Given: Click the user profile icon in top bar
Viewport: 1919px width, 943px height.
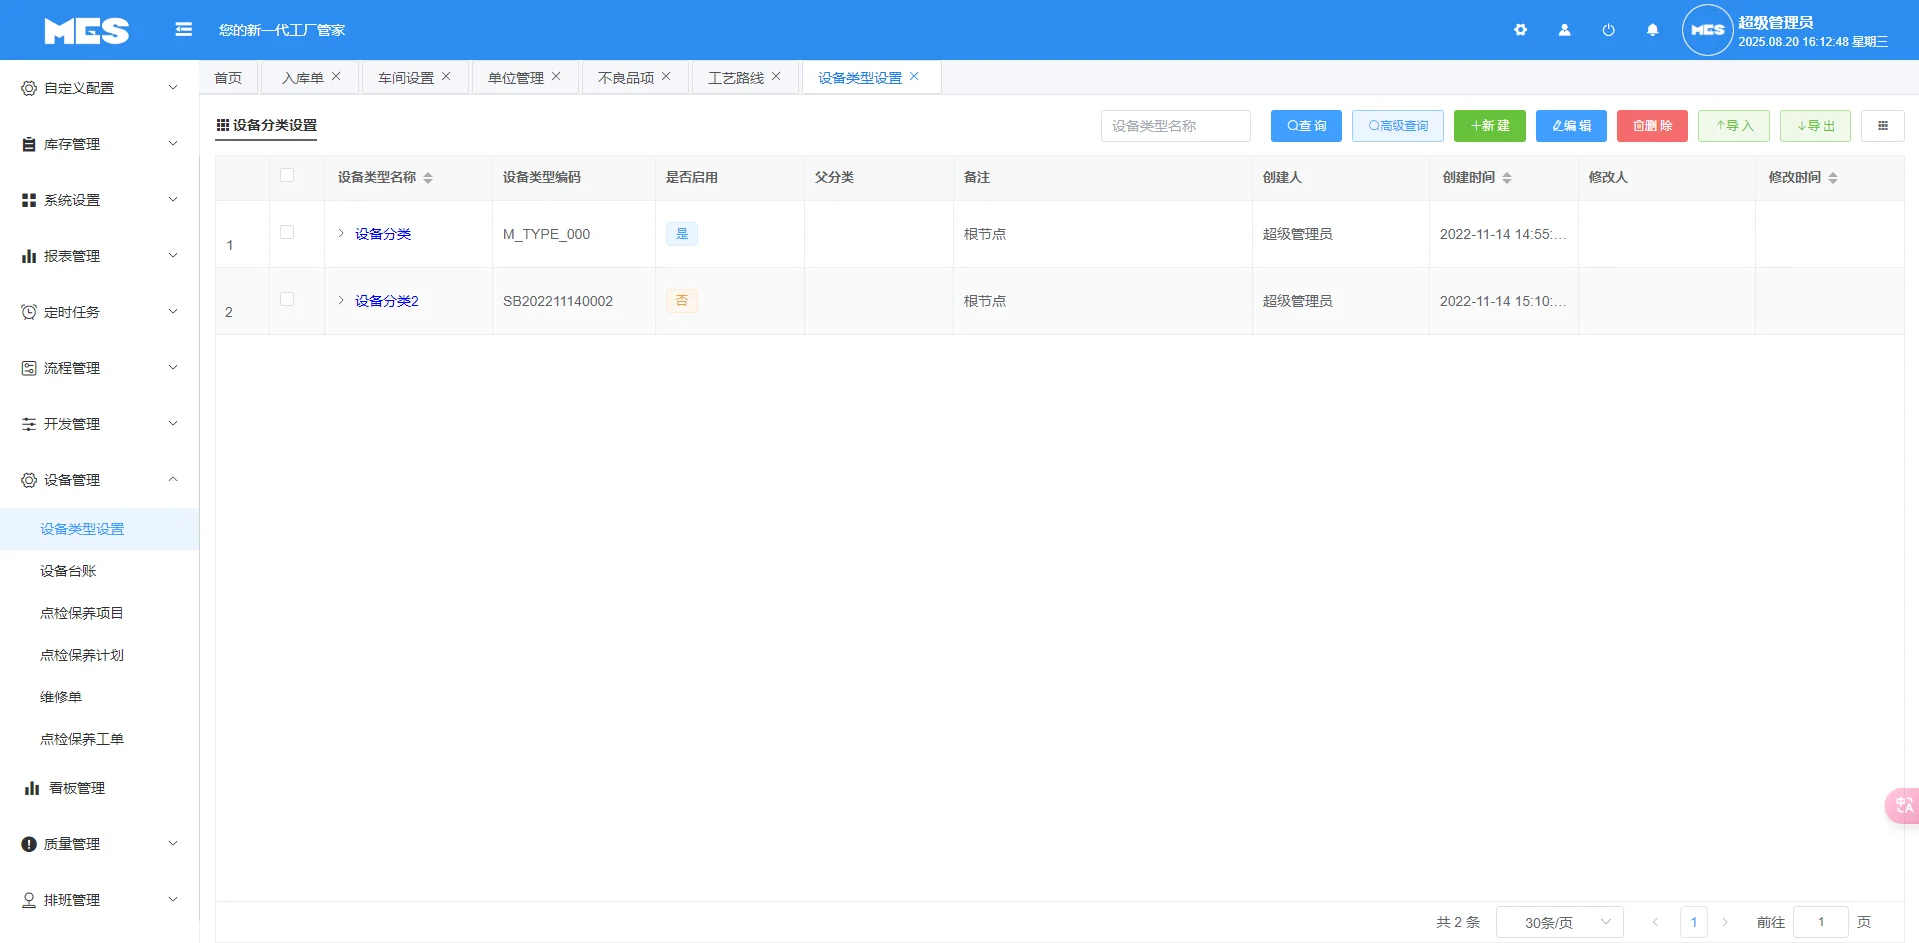Looking at the screenshot, I should point(1563,30).
